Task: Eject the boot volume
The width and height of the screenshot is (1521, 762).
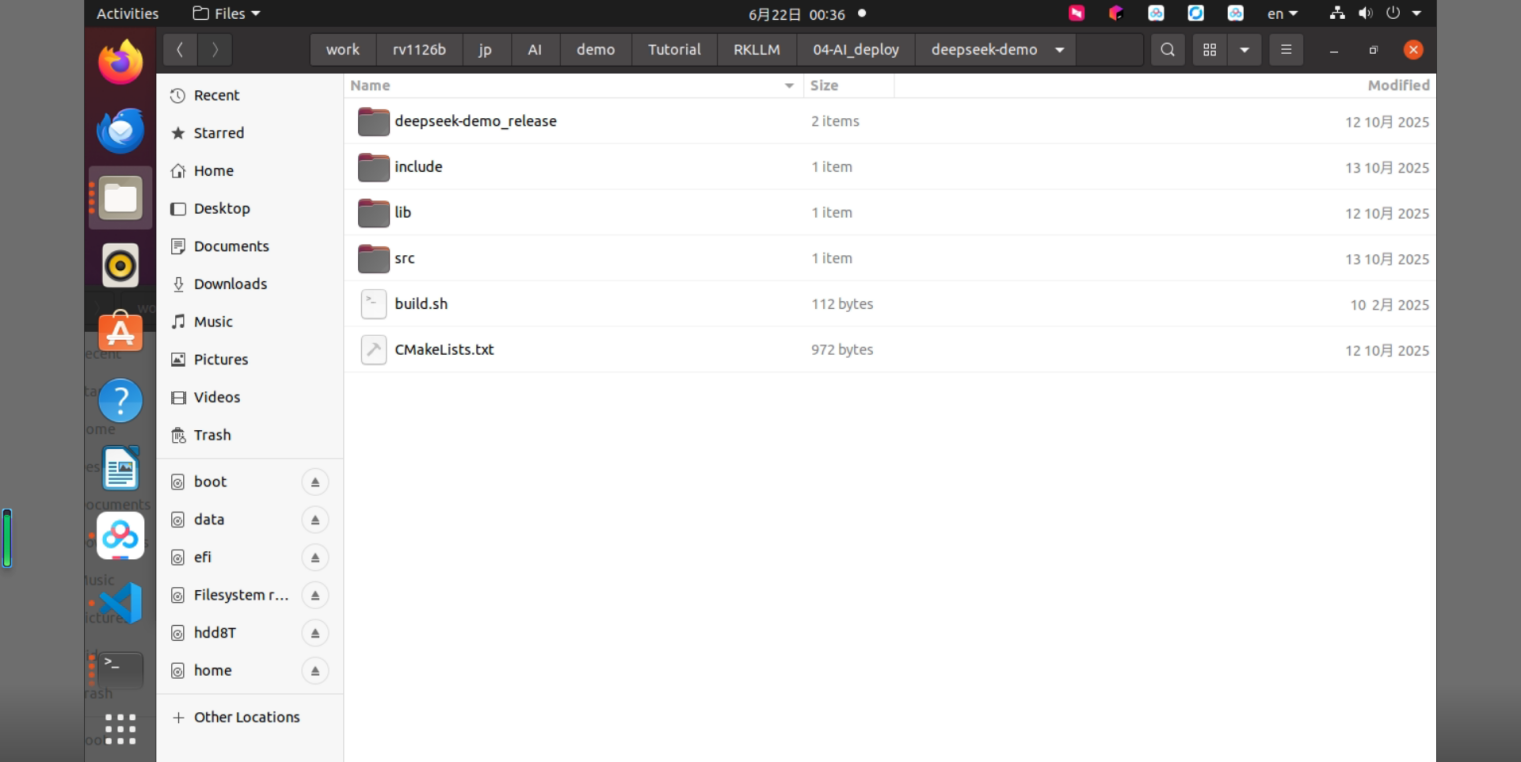Action: 315,482
